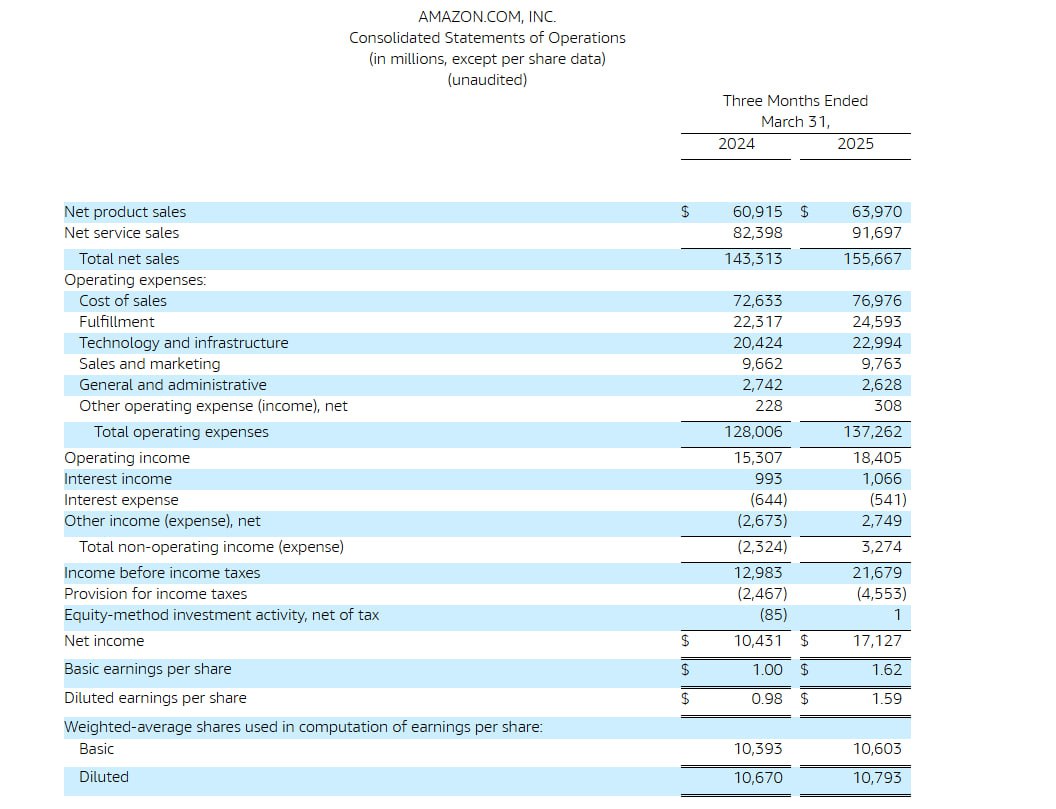Screen dimensions: 1056x809
Task: Click the 'Cost of sales' row label
Action: (123, 300)
